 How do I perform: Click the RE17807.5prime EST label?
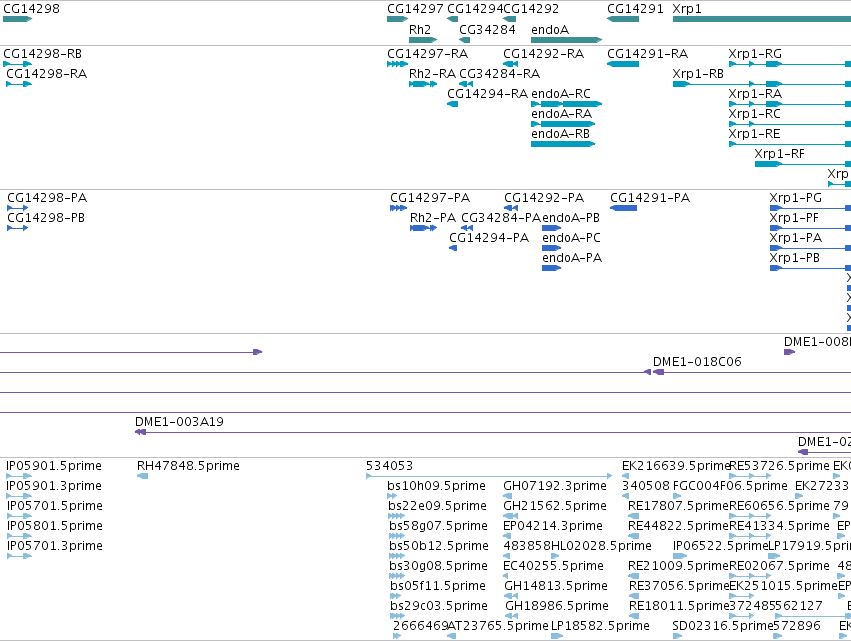678,506
